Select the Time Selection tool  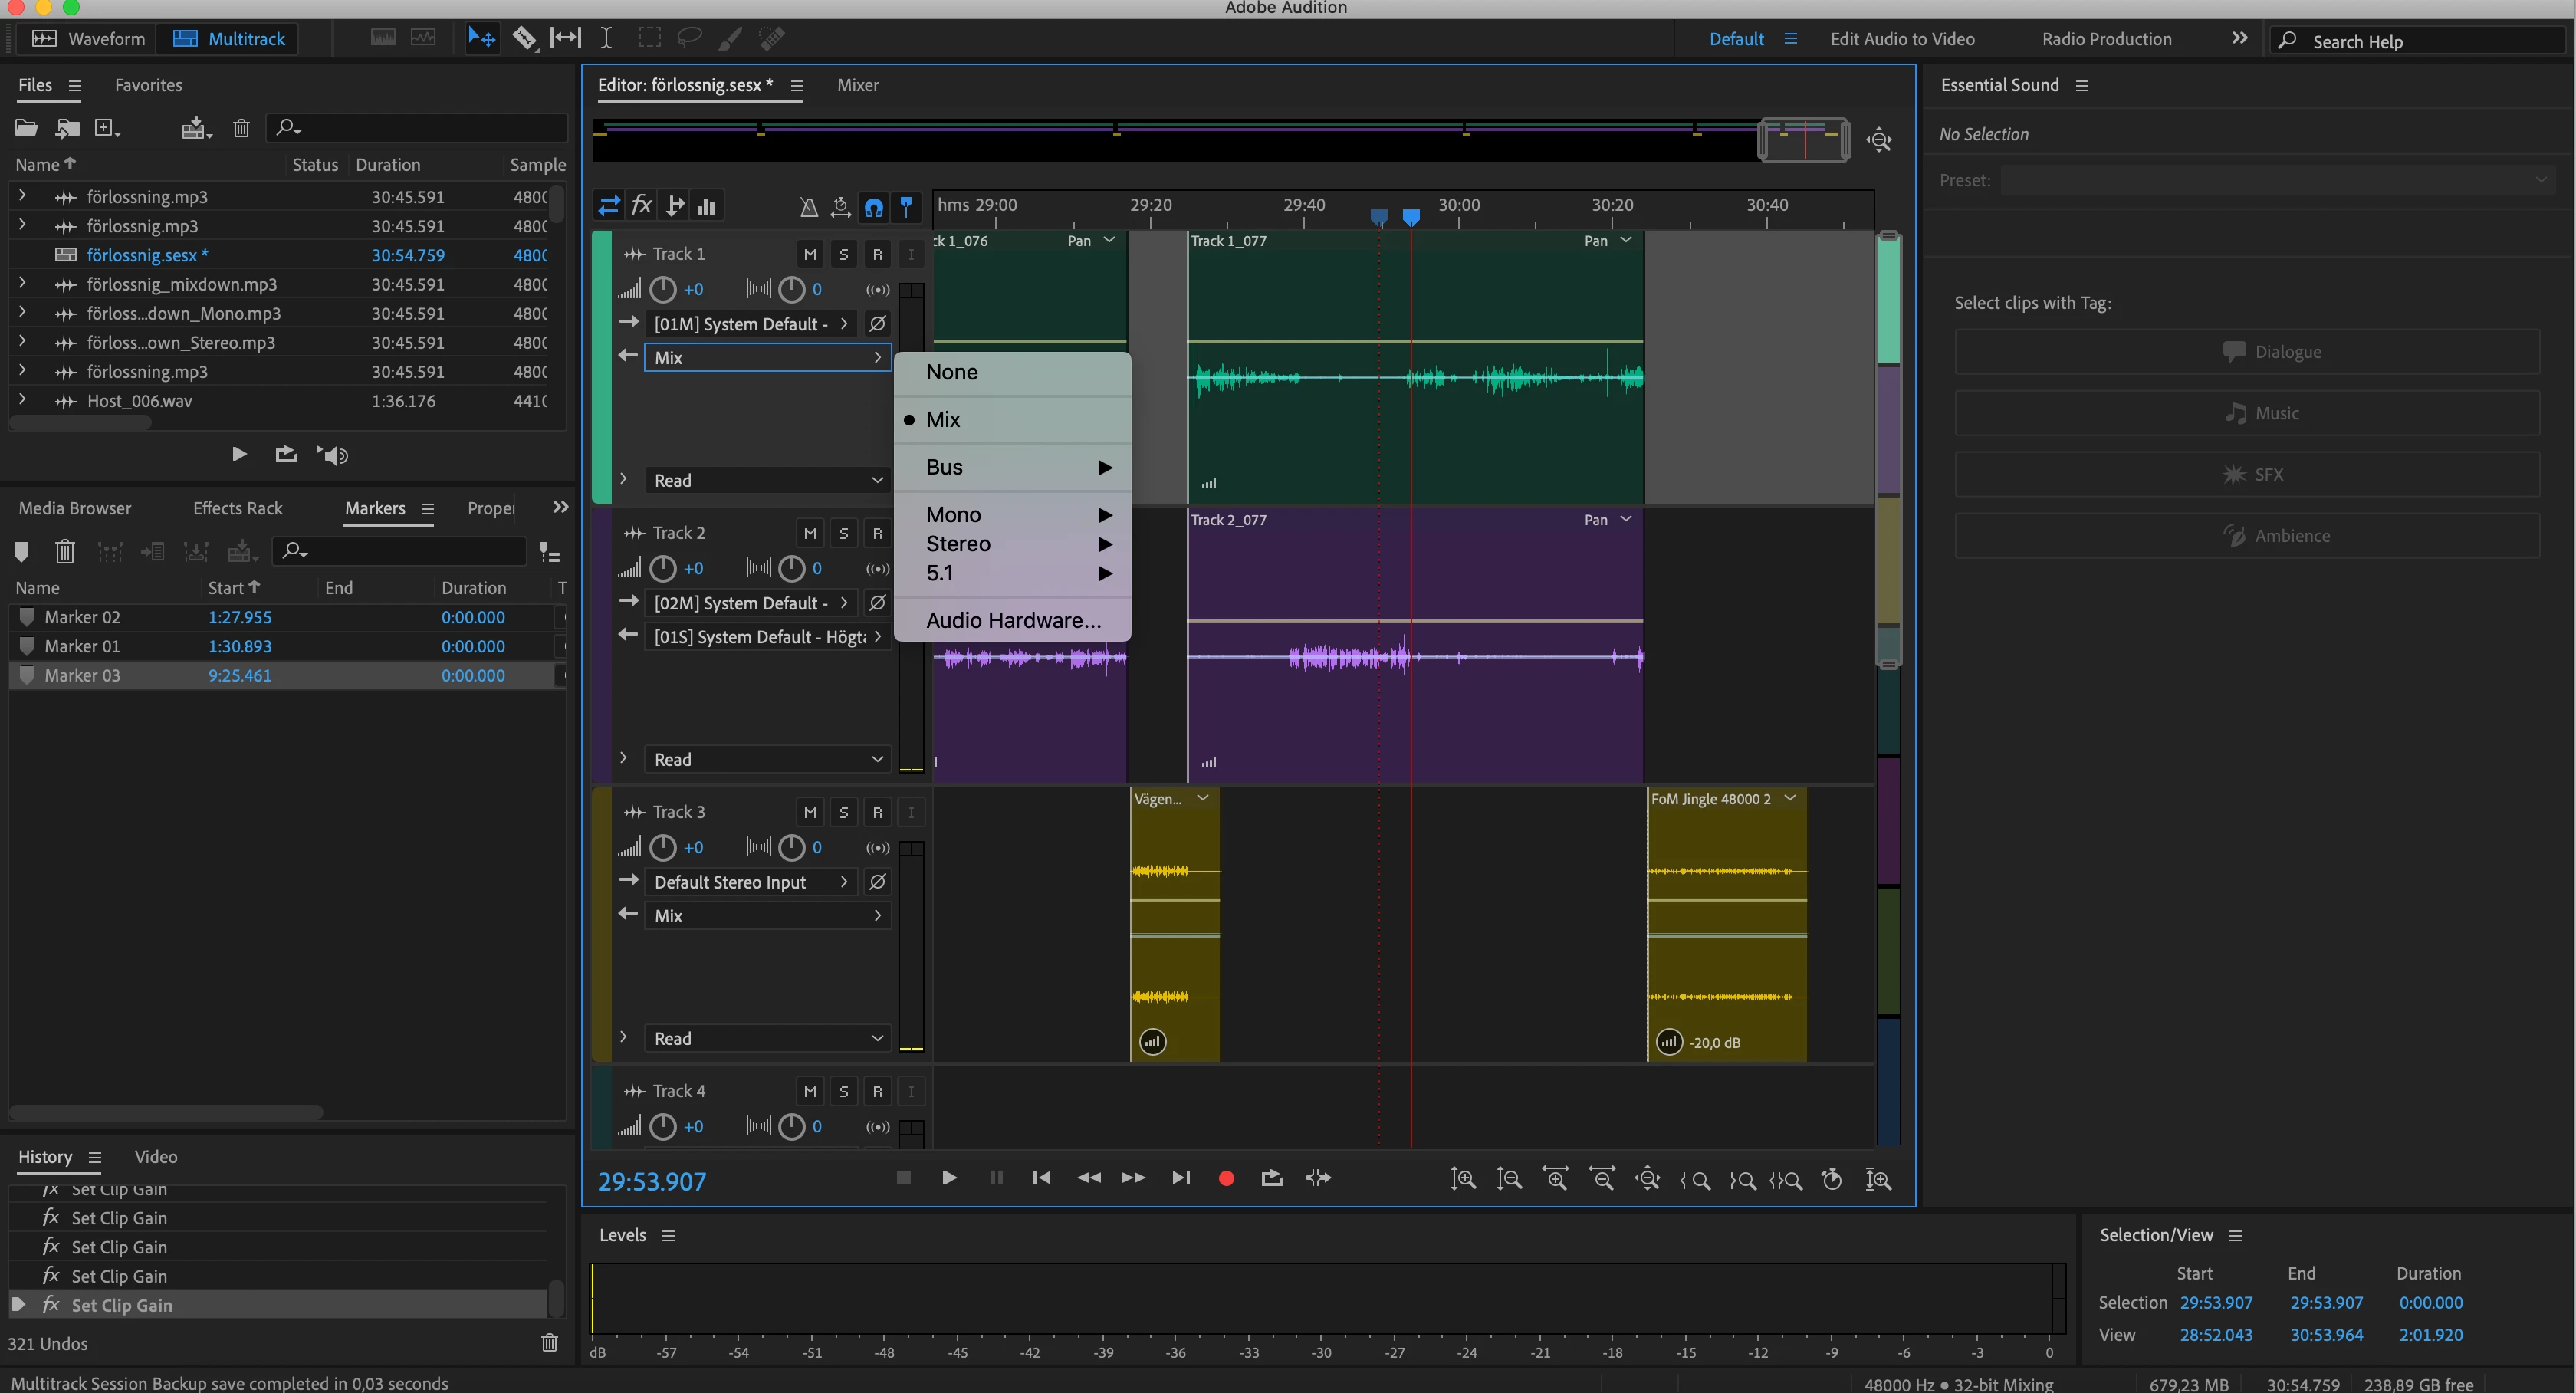606,38
